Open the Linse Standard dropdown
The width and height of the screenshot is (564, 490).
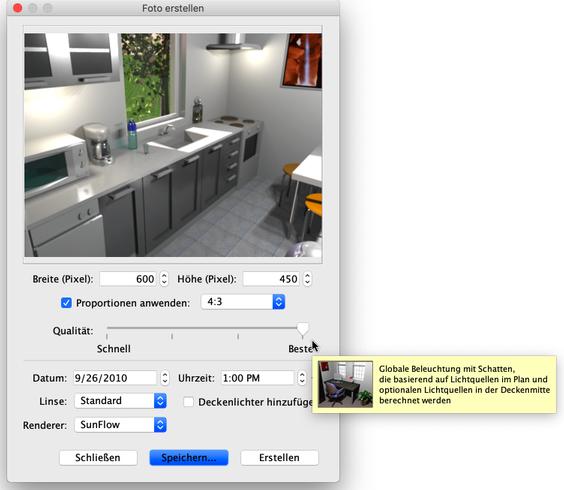point(120,401)
